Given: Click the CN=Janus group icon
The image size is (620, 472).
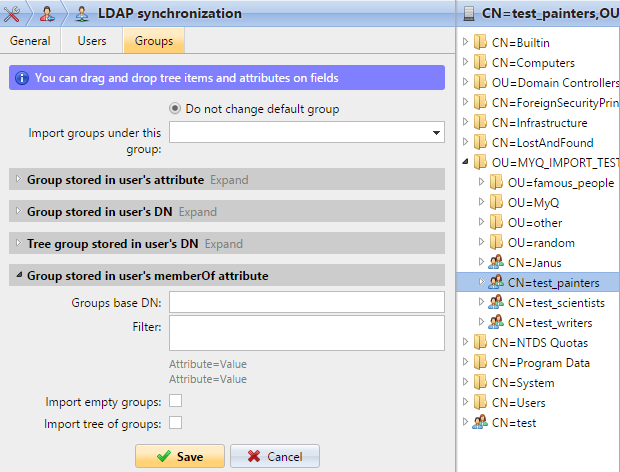Looking at the screenshot, I should coord(495,263).
